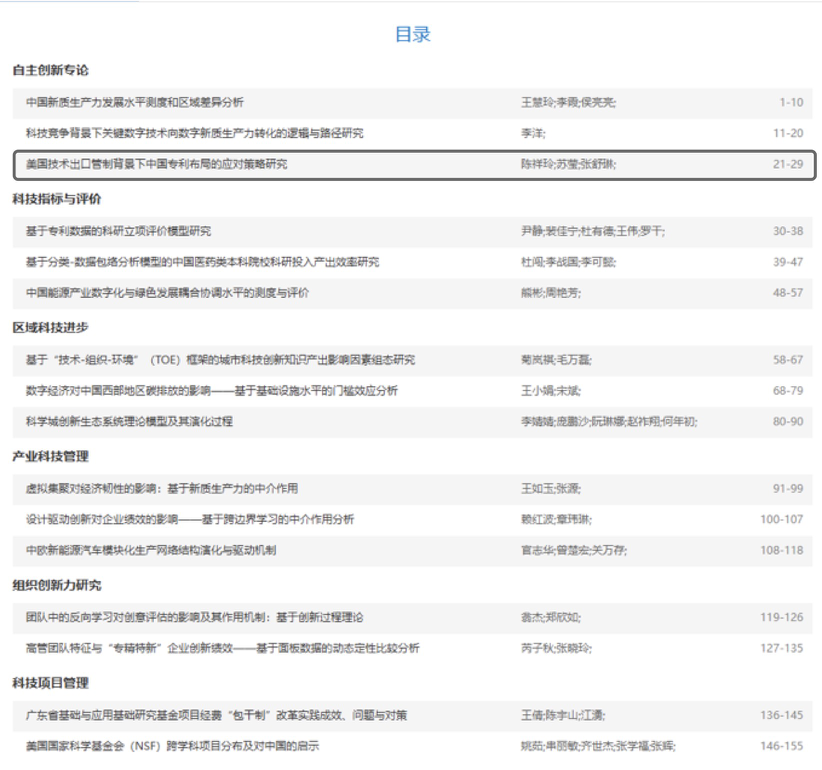822x770 pixels.
Task: Open article '设计驱动创新对企业绩效的影响'
Action: (x=190, y=520)
